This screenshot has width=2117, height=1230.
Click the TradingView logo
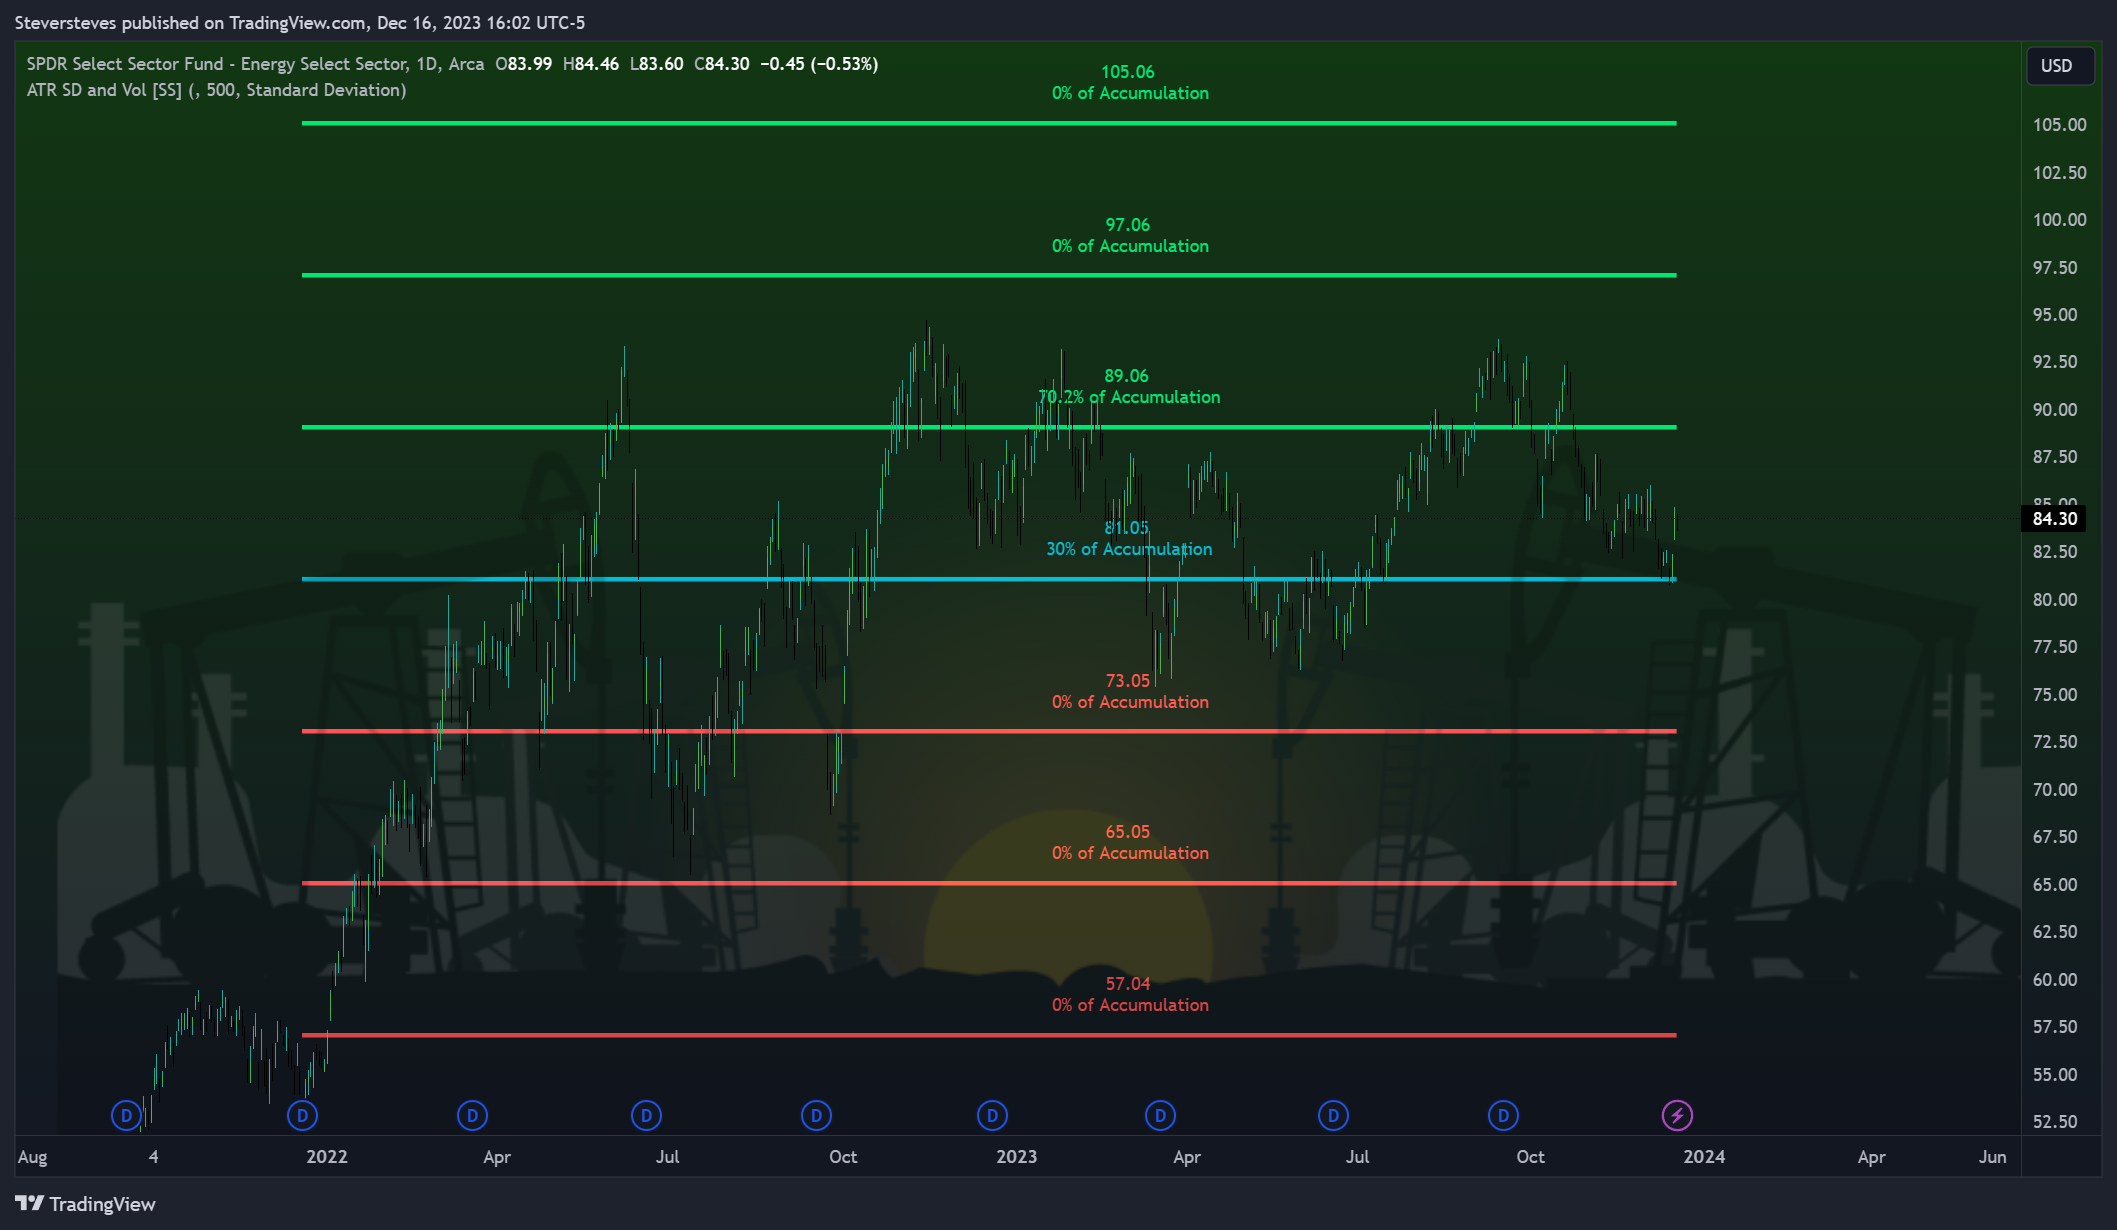click(x=86, y=1204)
